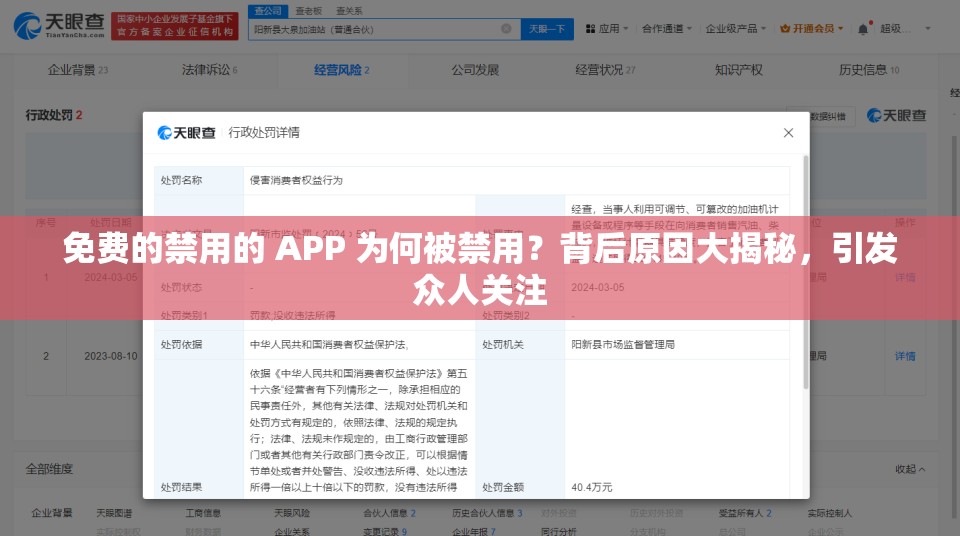This screenshot has height=536, width=960.
Task: Click the 行政处罚 2 section heading
Action: 54,115
